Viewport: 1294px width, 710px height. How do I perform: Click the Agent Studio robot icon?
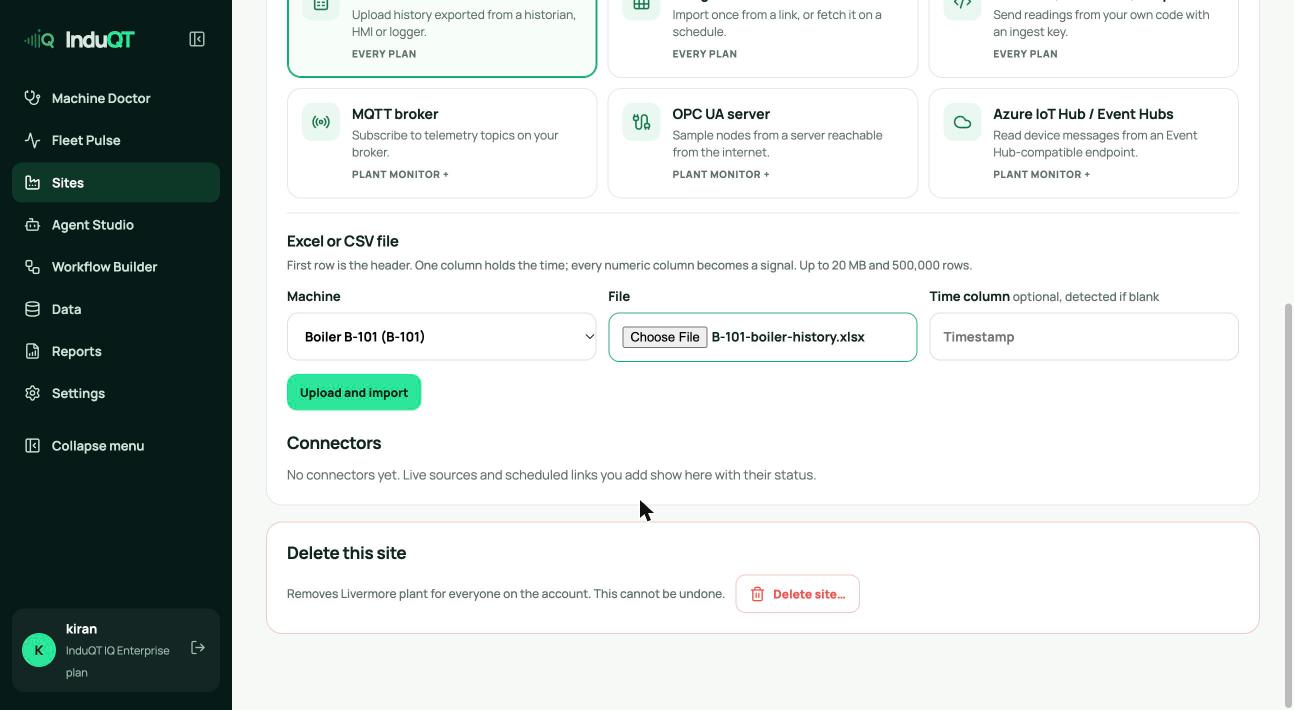point(32,225)
